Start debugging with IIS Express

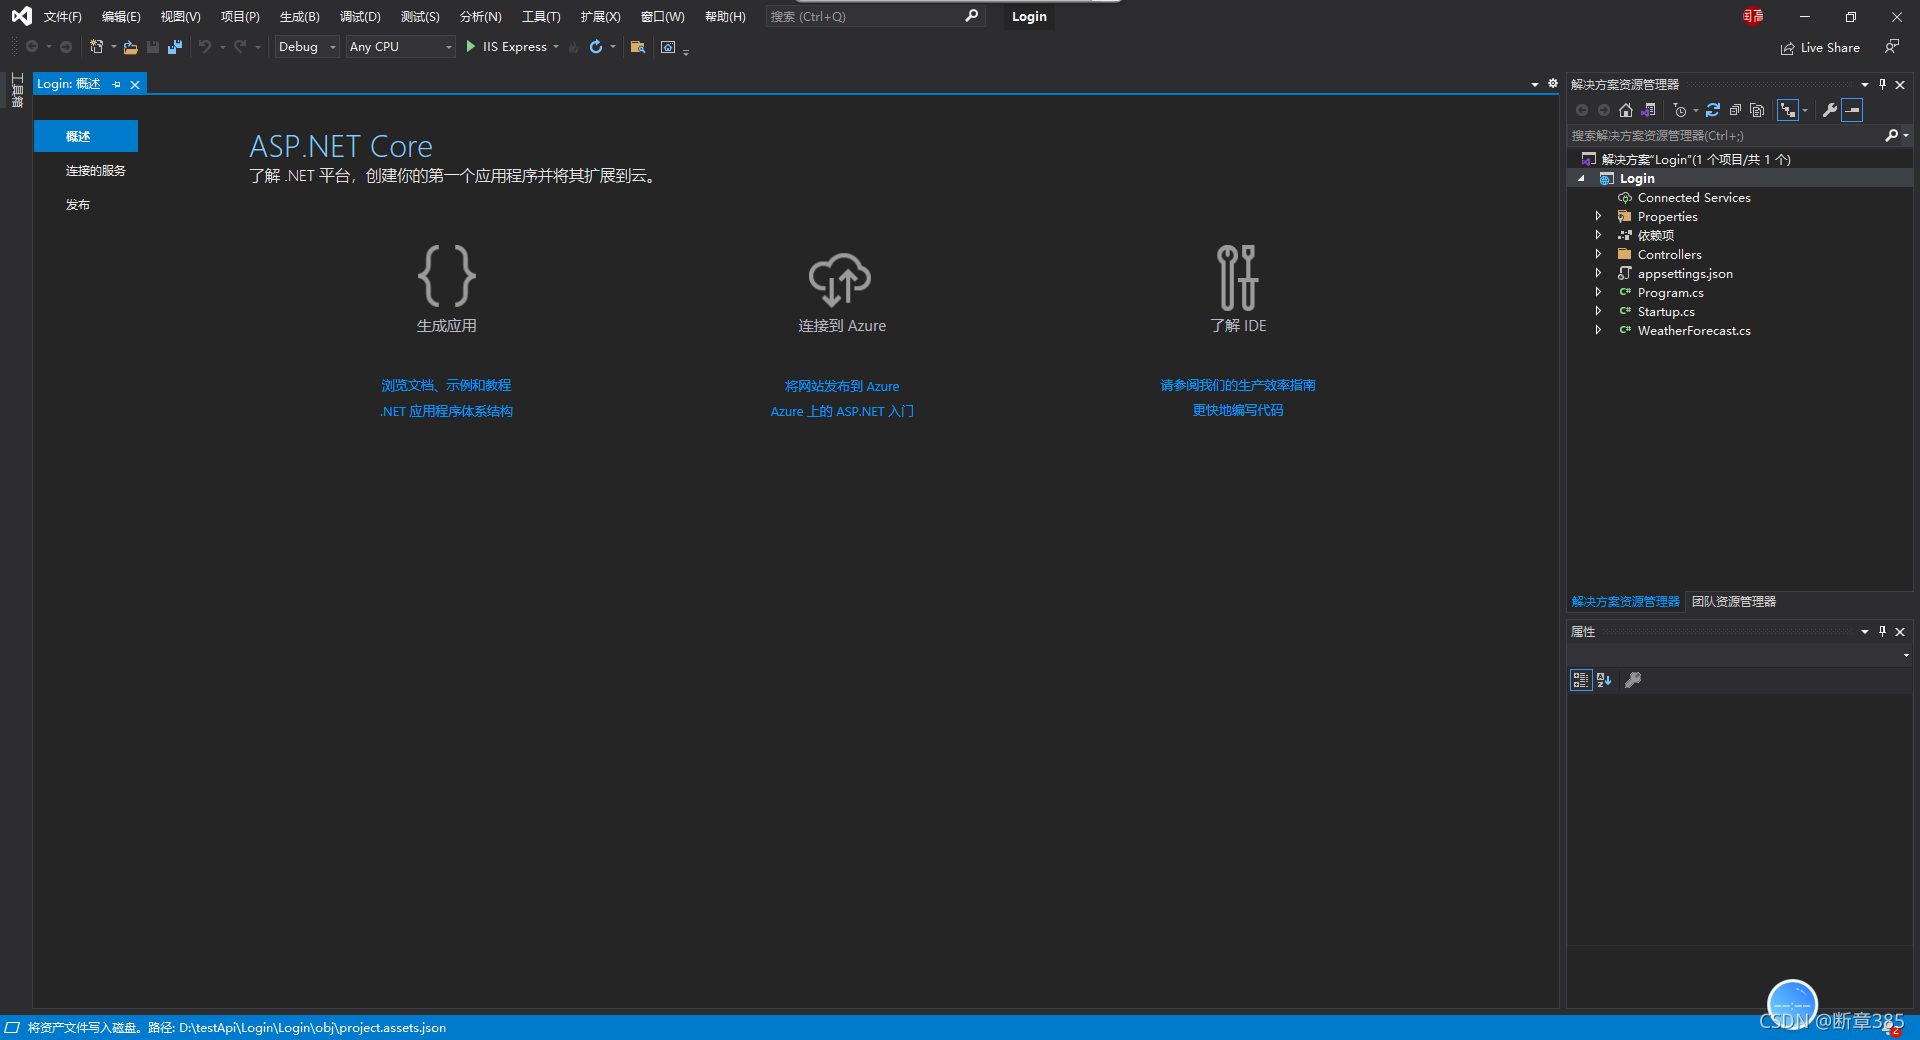506,47
